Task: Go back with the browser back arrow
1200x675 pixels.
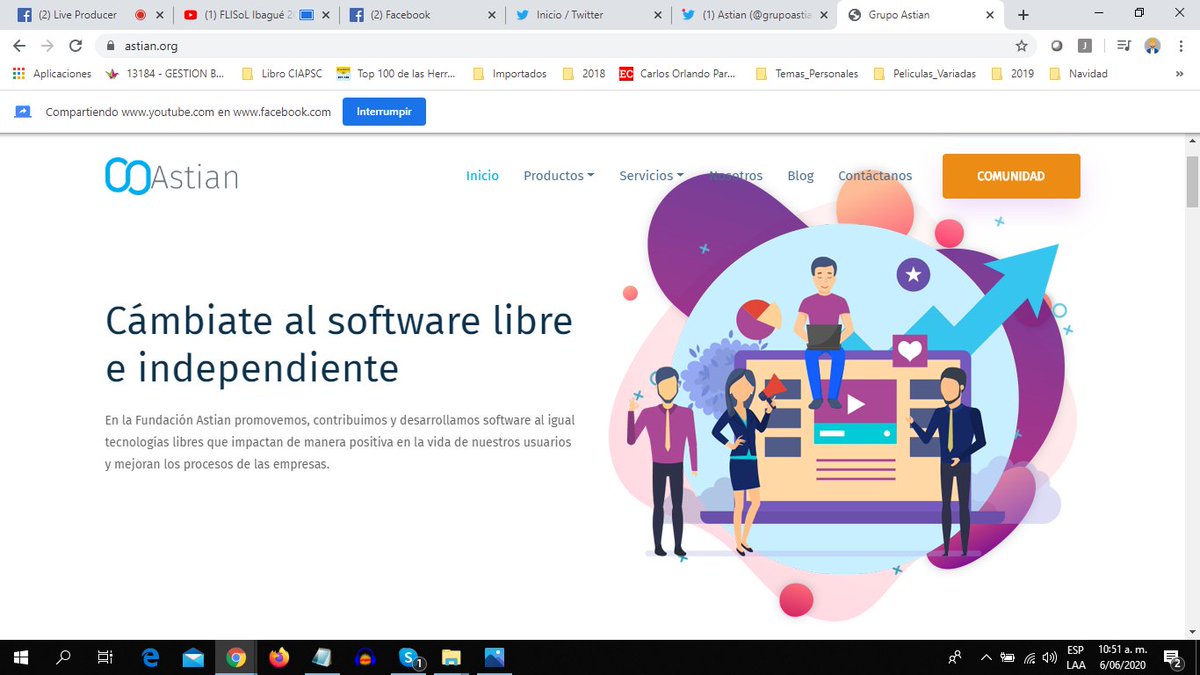Action: click(19, 46)
